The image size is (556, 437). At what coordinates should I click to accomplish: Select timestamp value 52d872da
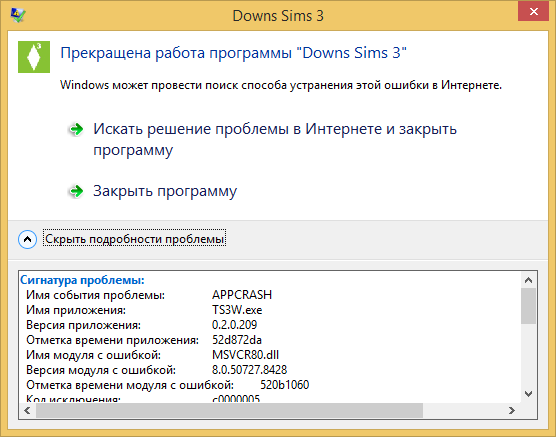(x=237, y=340)
